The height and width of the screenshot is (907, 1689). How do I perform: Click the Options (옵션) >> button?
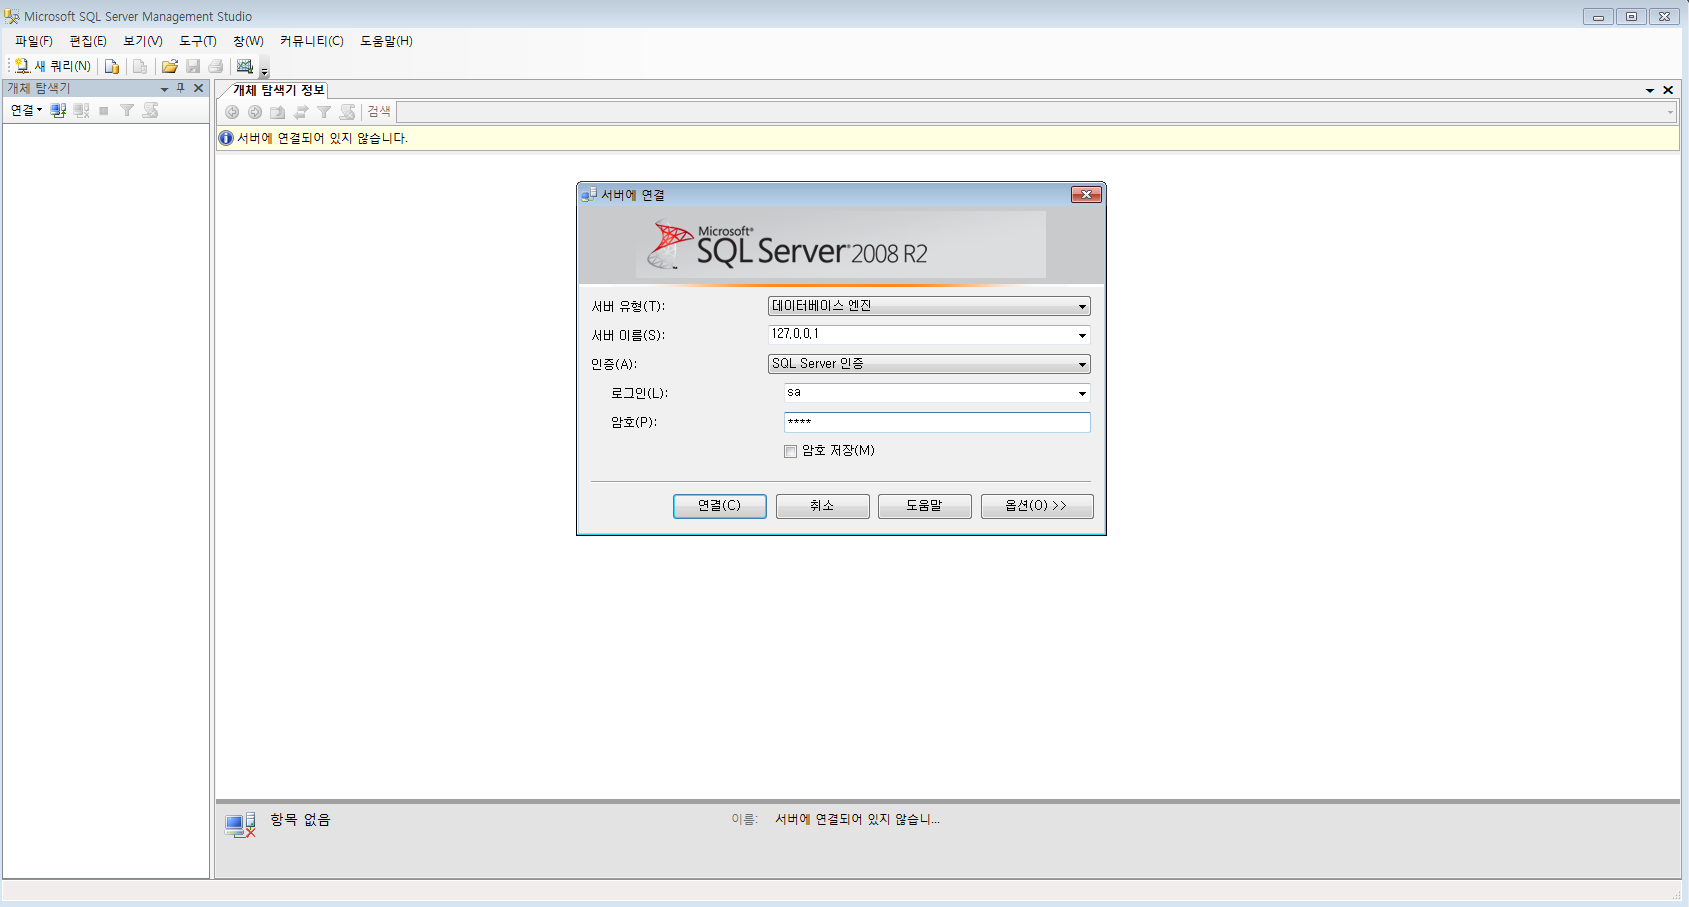tap(1037, 506)
